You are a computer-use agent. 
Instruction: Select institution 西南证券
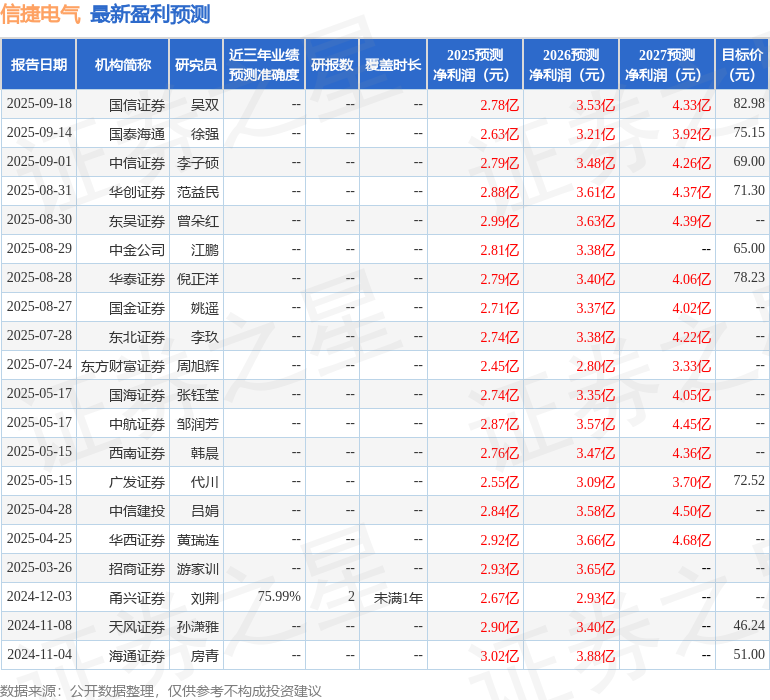[x=137, y=453]
